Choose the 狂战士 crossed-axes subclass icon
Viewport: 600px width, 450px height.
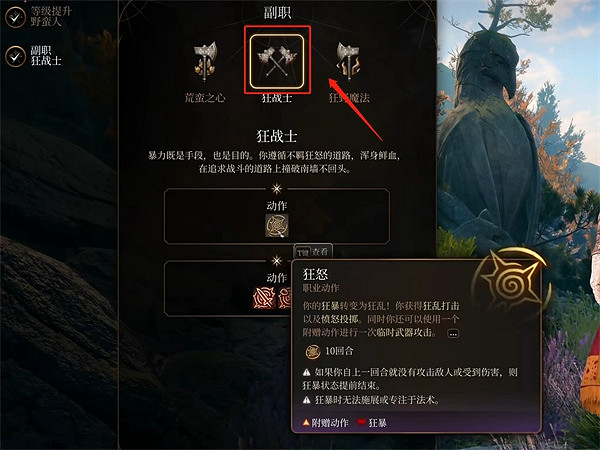pyautogui.click(x=277, y=61)
